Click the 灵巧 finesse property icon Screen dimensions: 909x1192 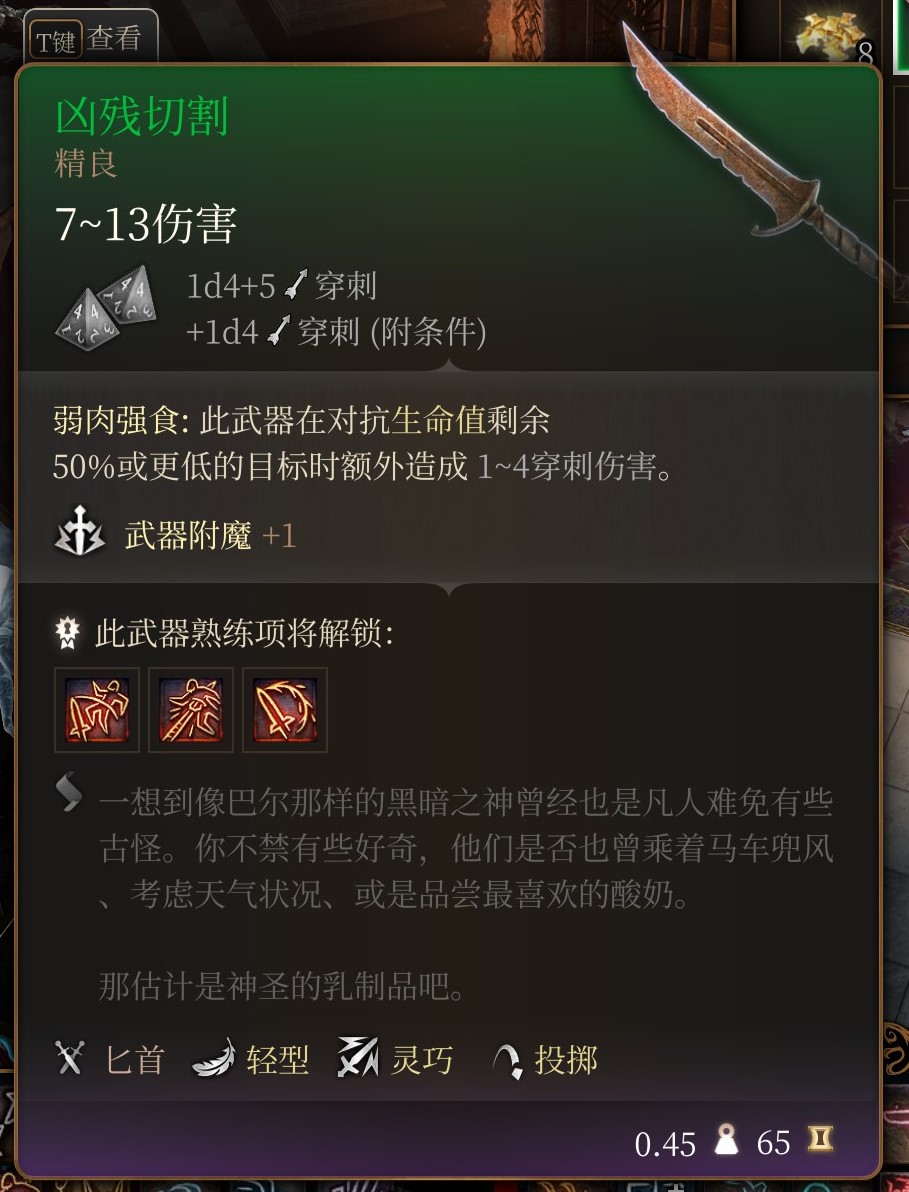(358, 1057)
